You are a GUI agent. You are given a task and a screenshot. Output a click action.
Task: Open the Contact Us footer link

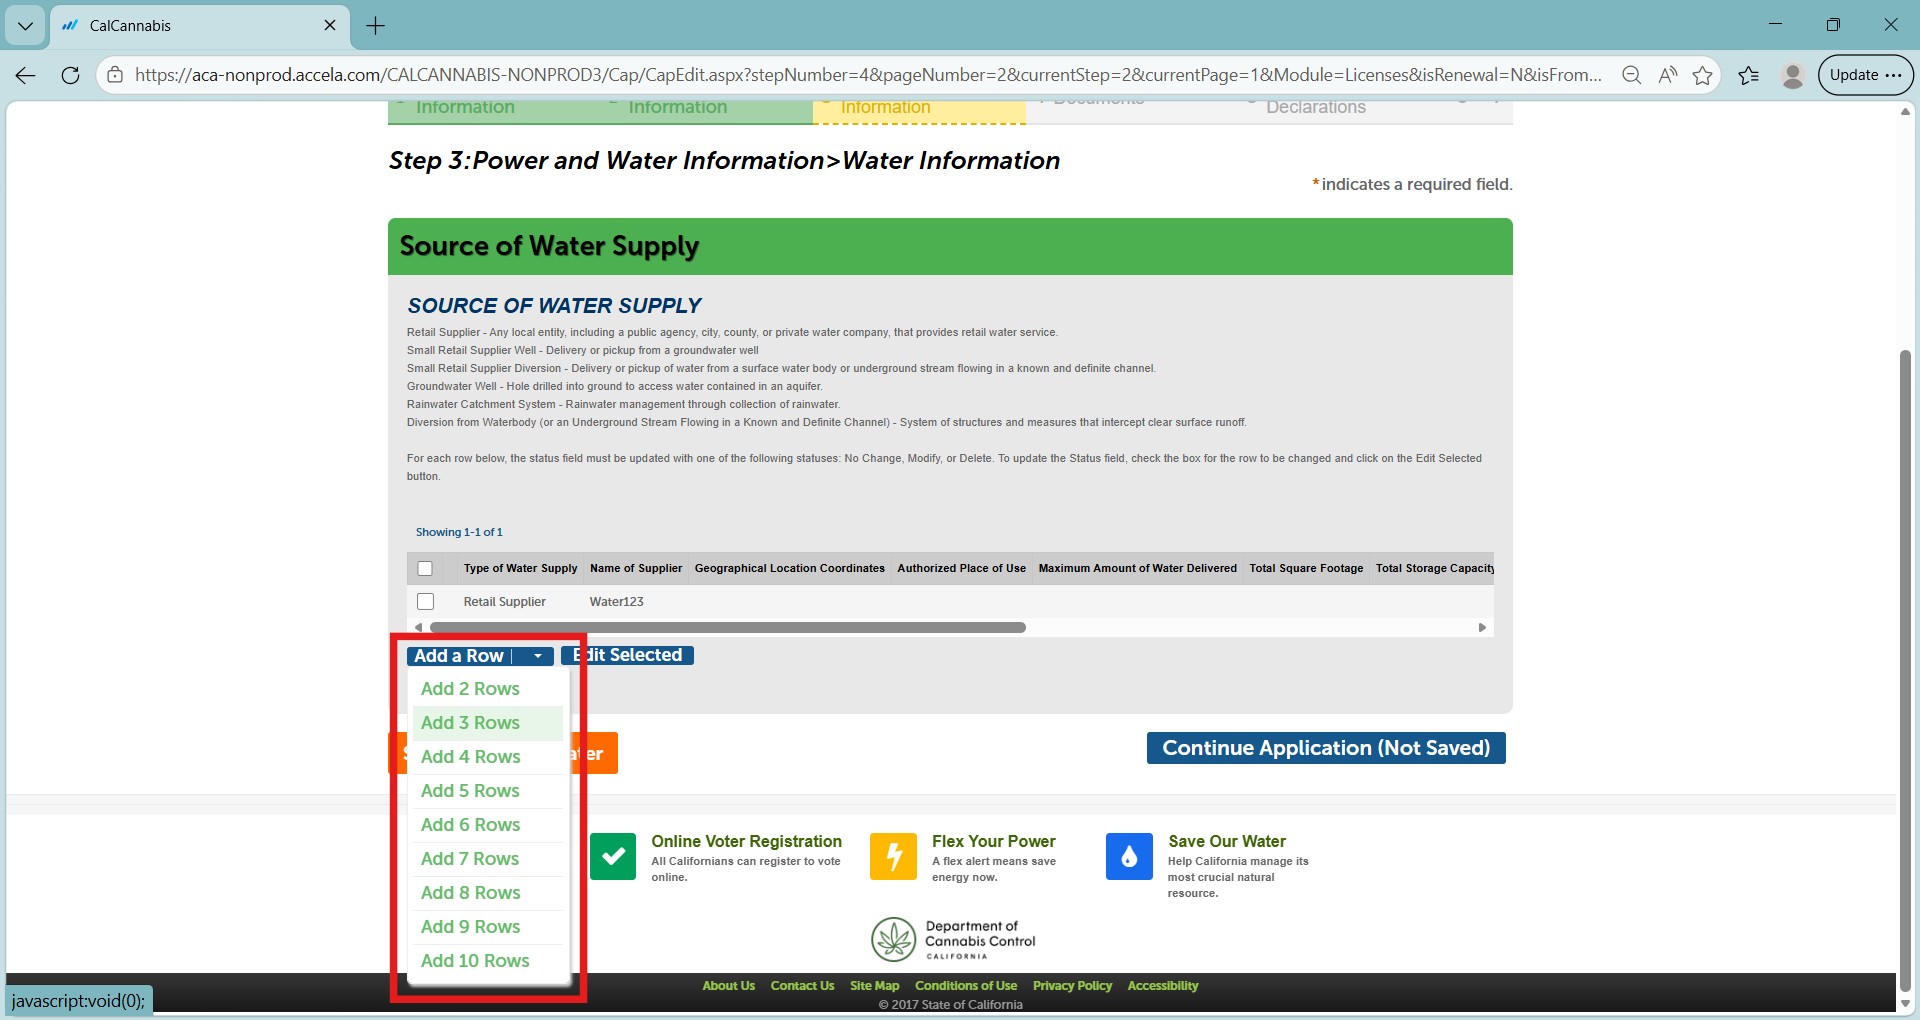click(x=802, y=986)
